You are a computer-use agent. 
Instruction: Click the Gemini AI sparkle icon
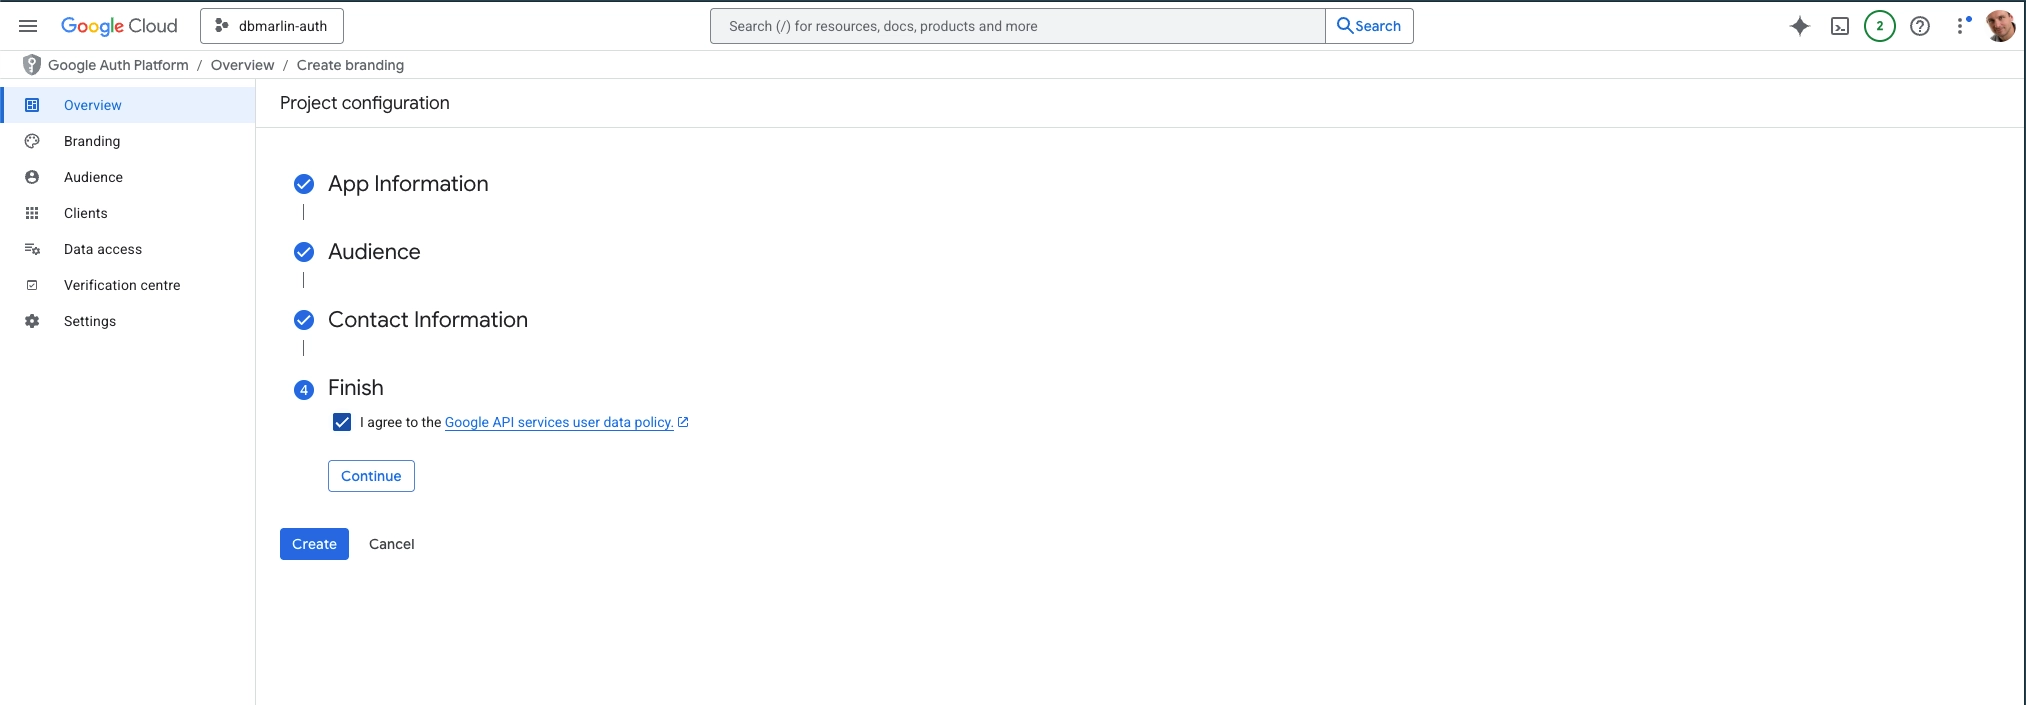point(1799,26)
